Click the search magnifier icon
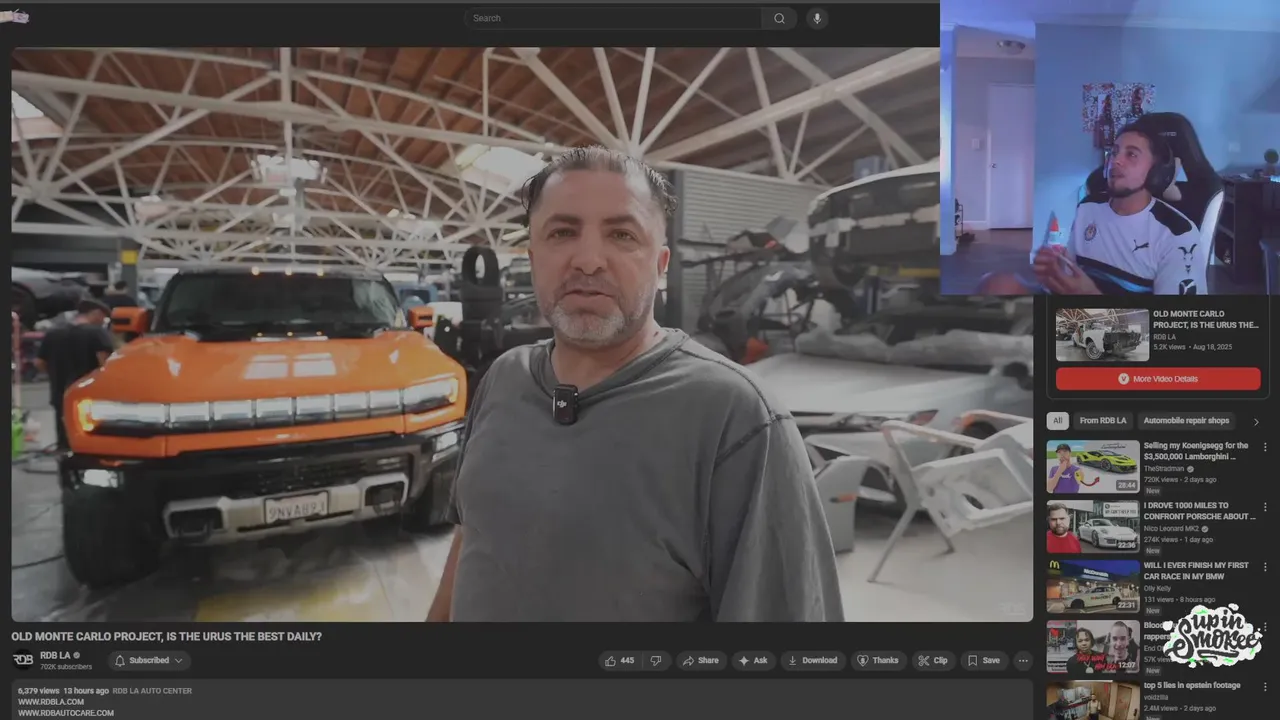Screen dimensions: 1280x720 tap(779, 18)
